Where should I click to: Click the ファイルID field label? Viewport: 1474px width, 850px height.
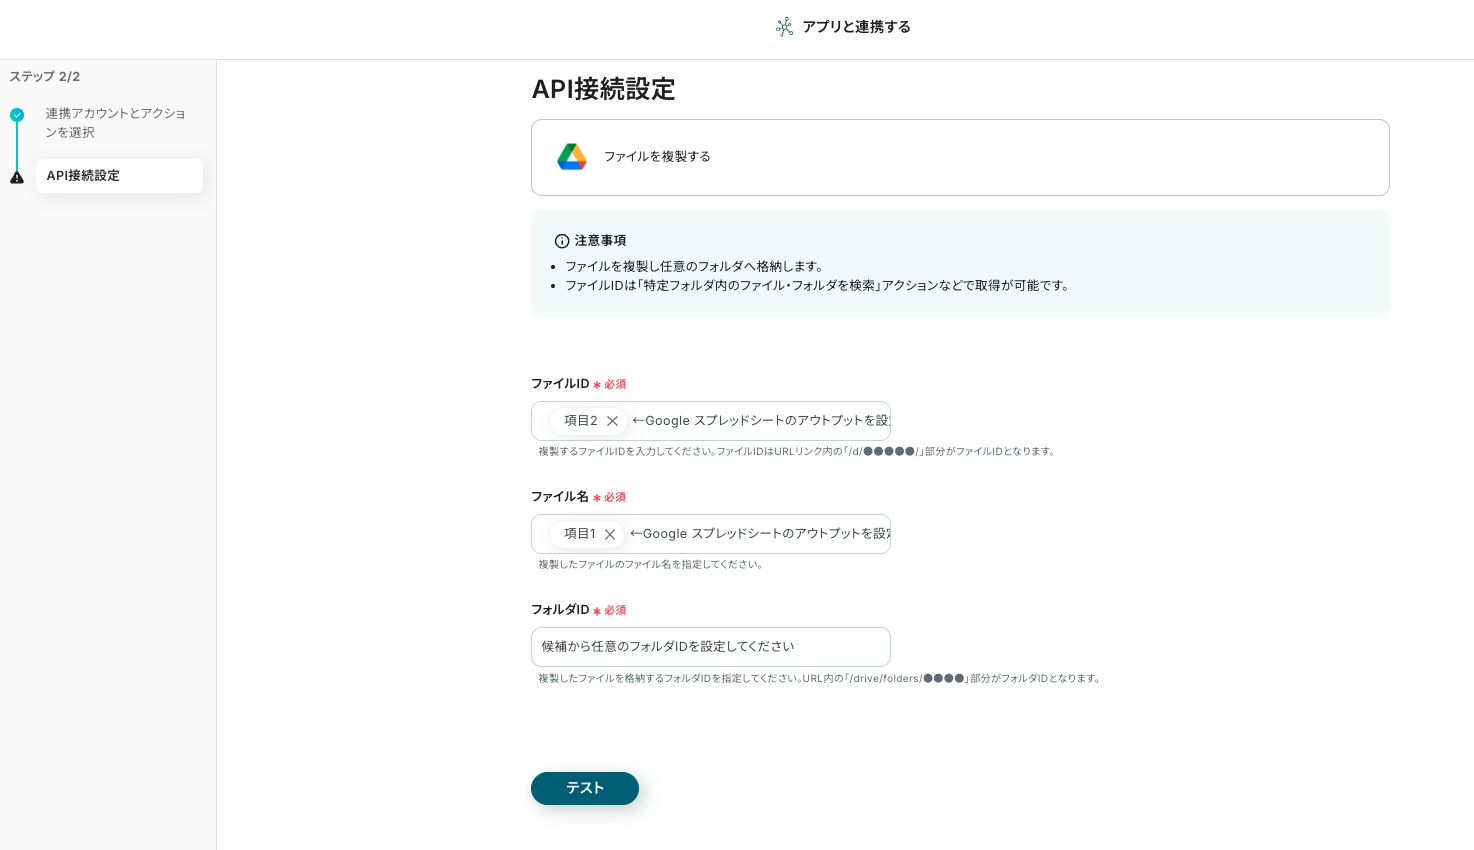pyautogui.click(x=560, y=384)
